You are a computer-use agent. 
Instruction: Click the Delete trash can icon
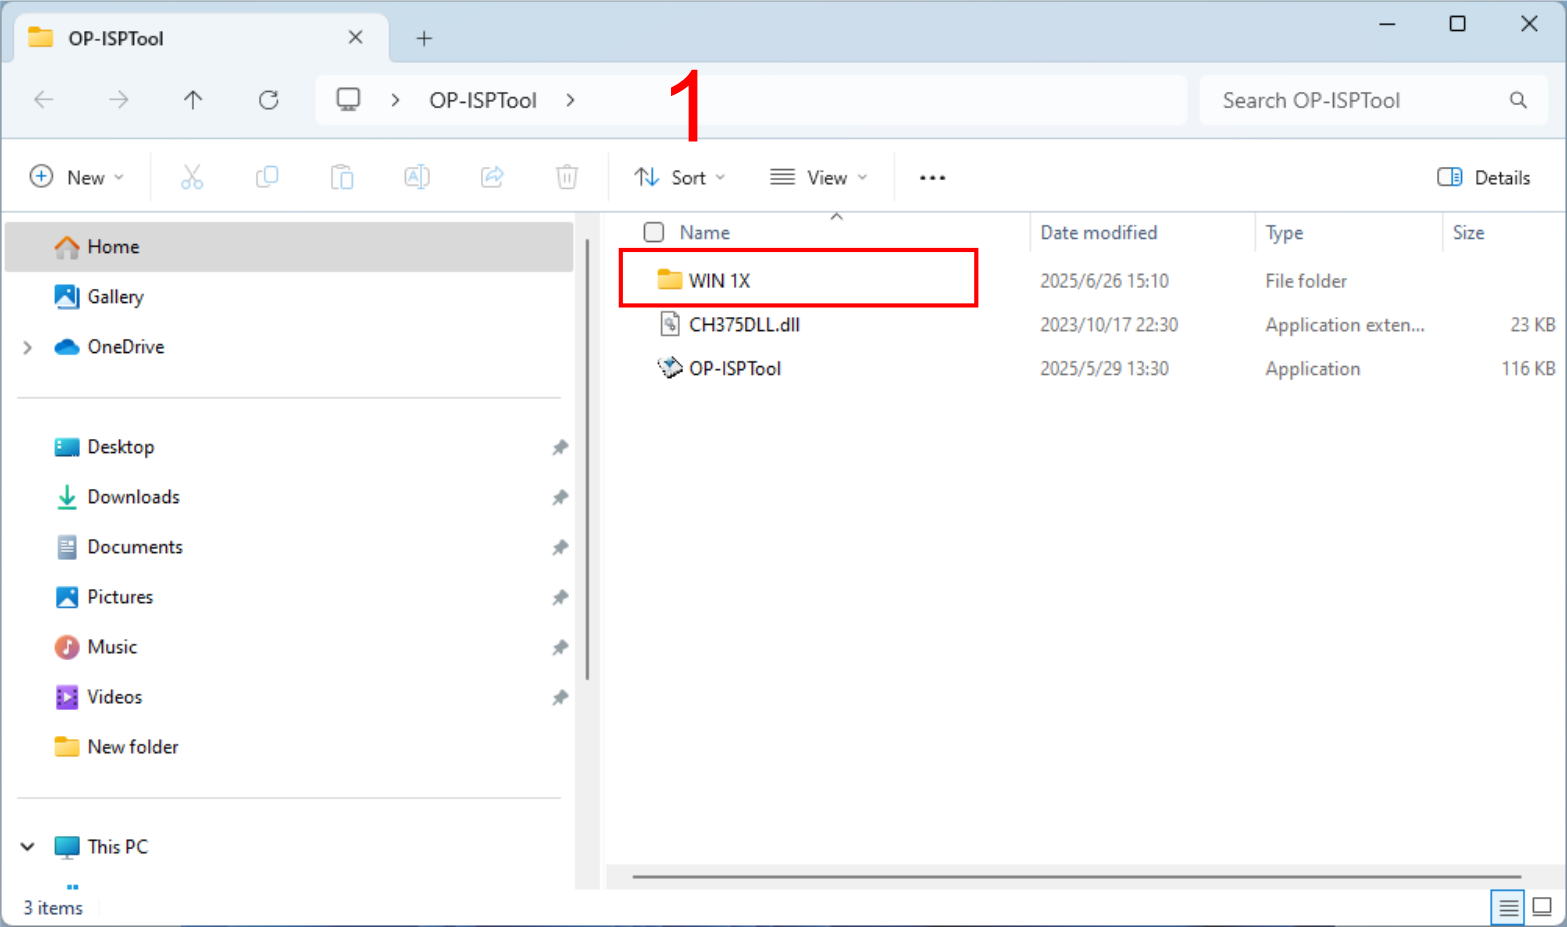point(567,177)
